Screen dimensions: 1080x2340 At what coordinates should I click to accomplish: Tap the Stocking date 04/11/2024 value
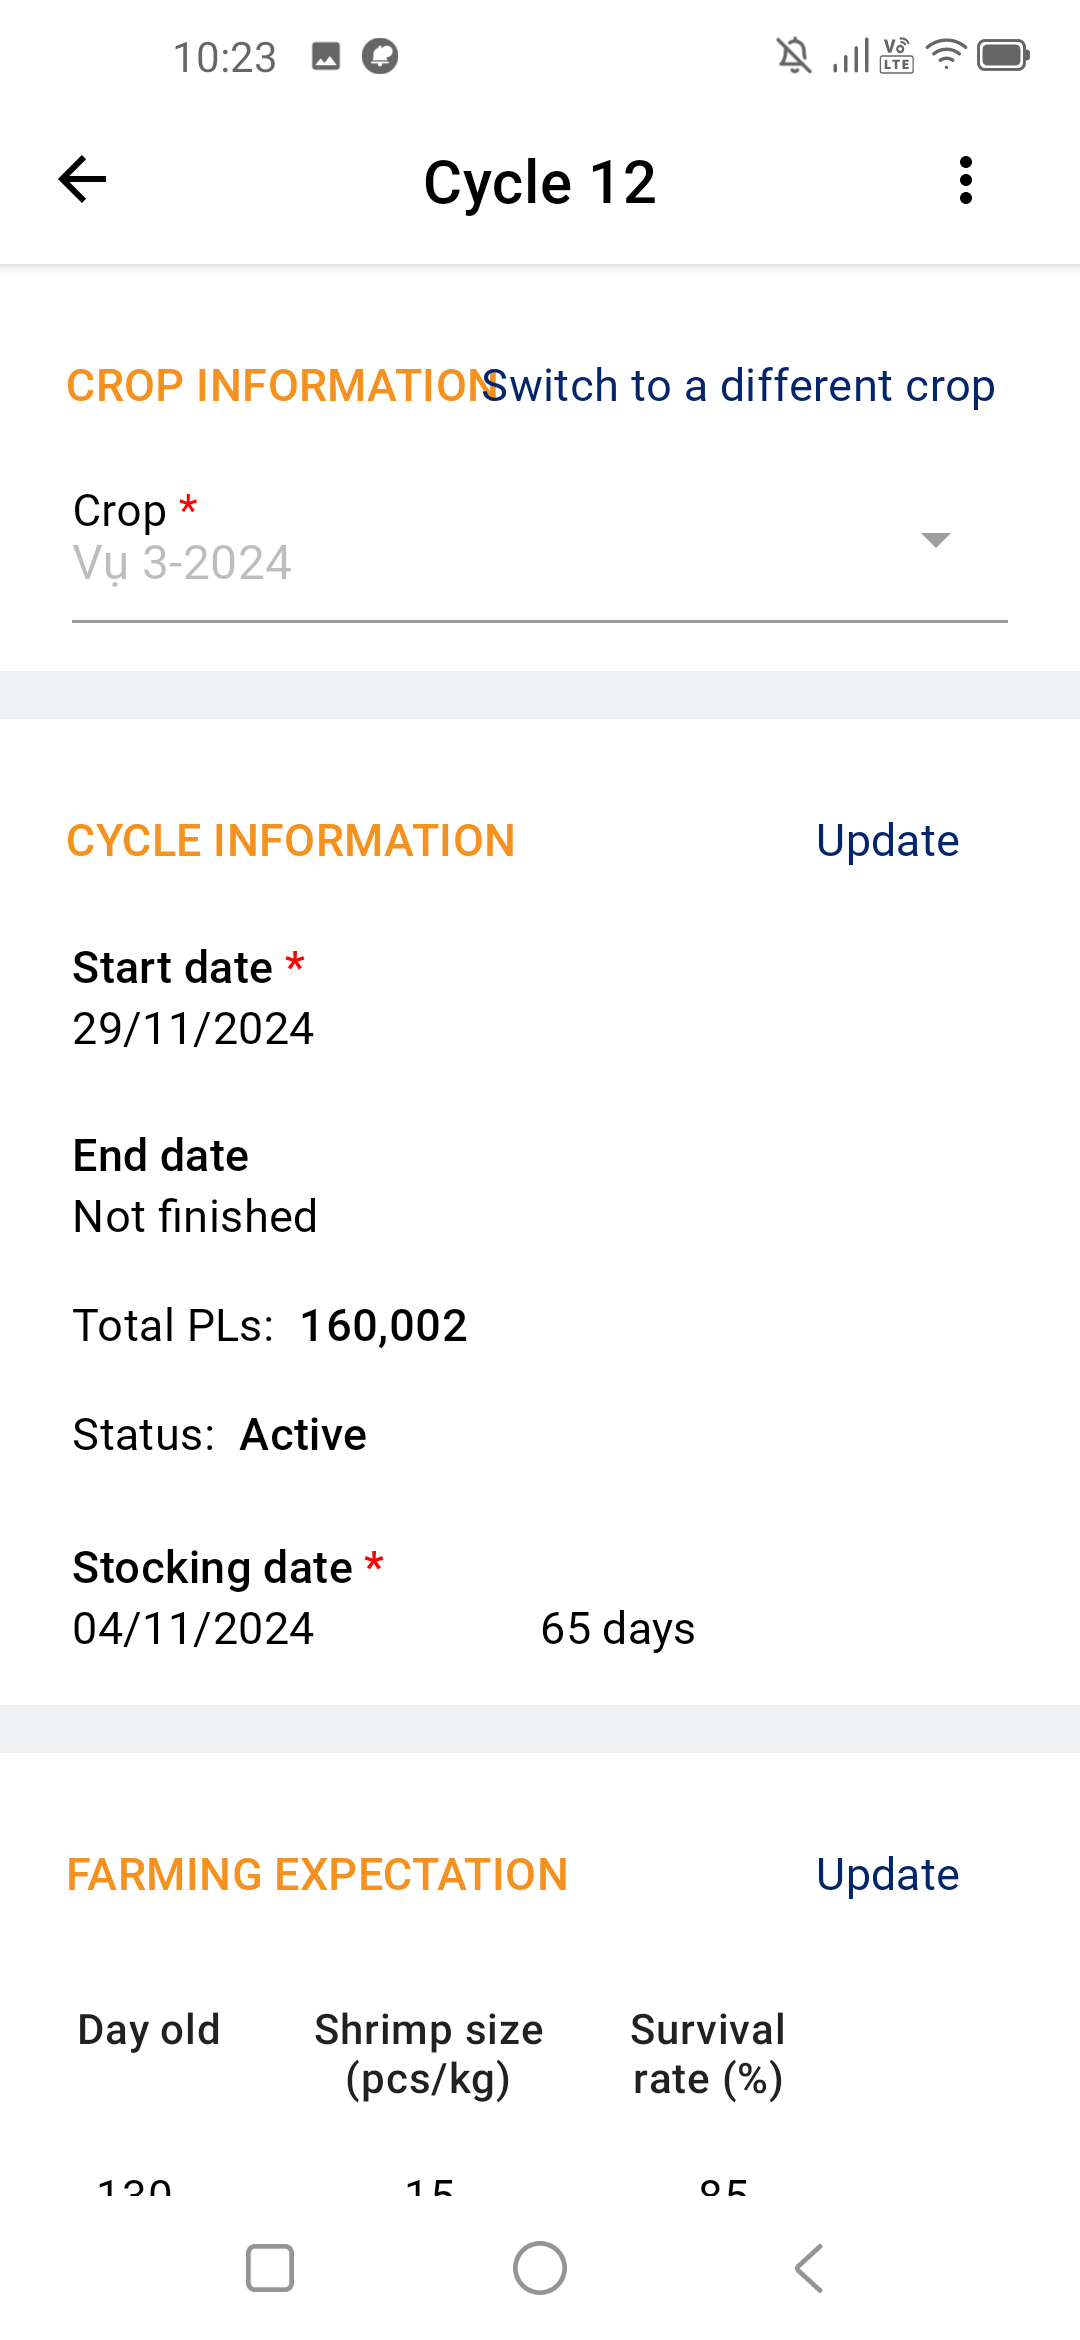tap(193, 1629)
